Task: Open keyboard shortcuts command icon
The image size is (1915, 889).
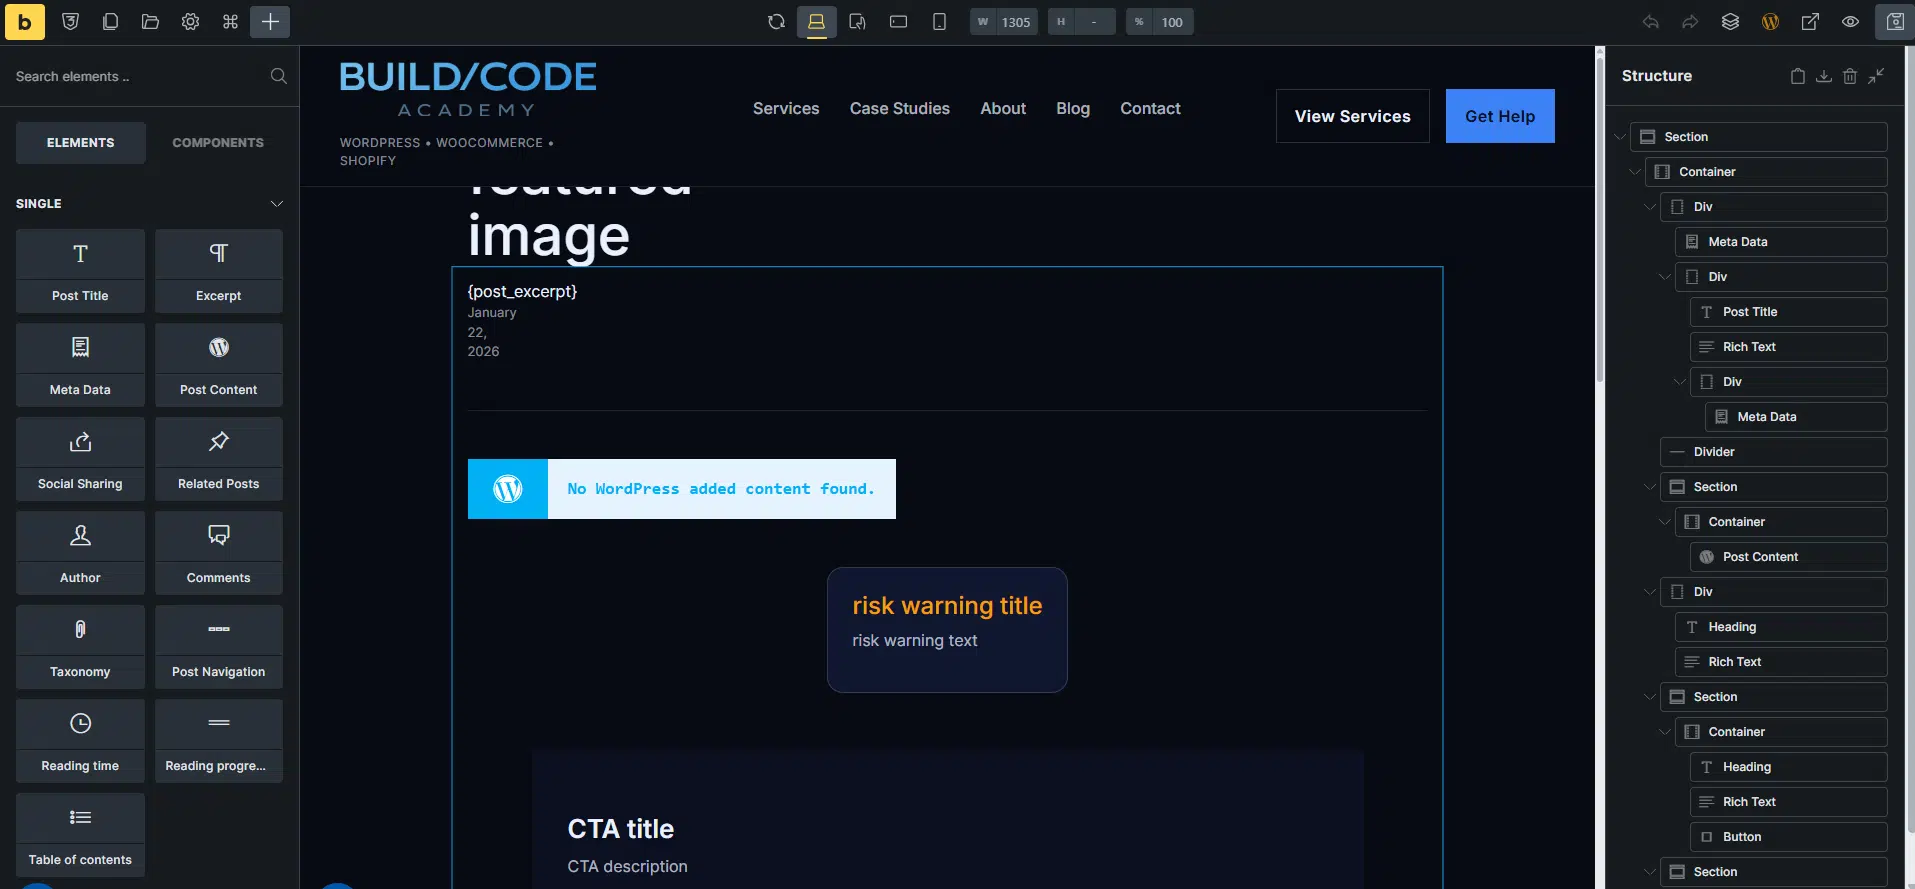Action: (230, 22)
